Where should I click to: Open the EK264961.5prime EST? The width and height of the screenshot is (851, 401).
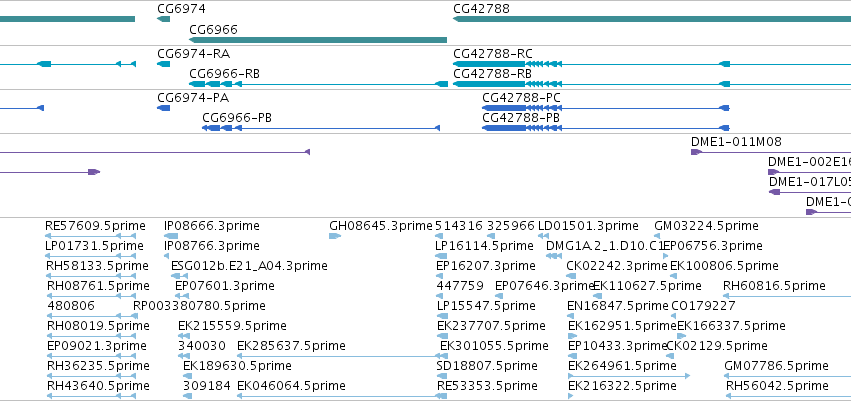point(623,366)
